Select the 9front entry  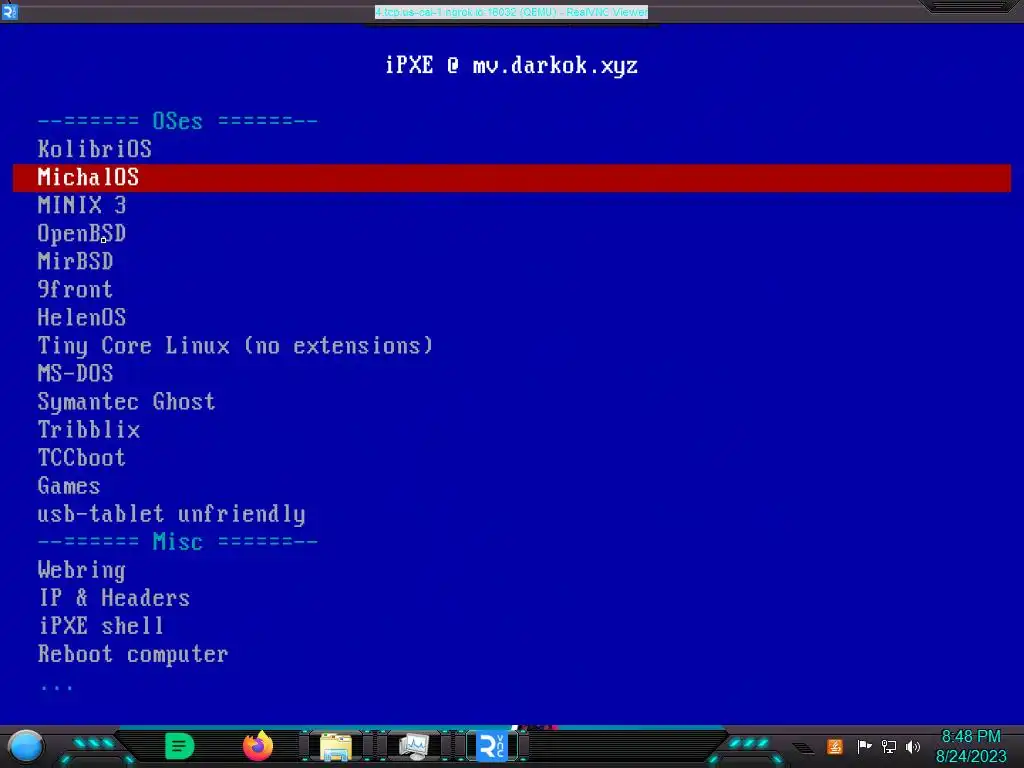[x=75, y=290]
